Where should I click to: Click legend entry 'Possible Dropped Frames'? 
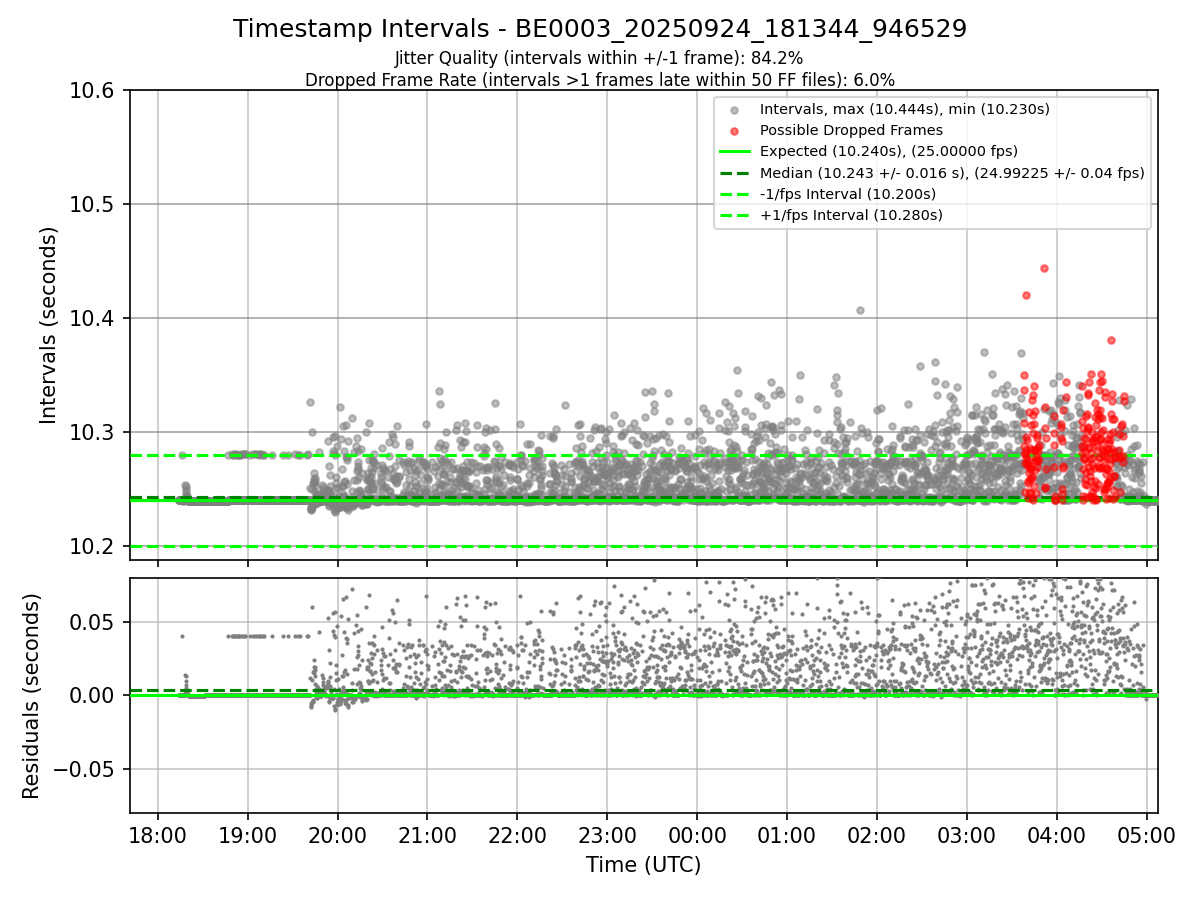click(x=851, y=130)
